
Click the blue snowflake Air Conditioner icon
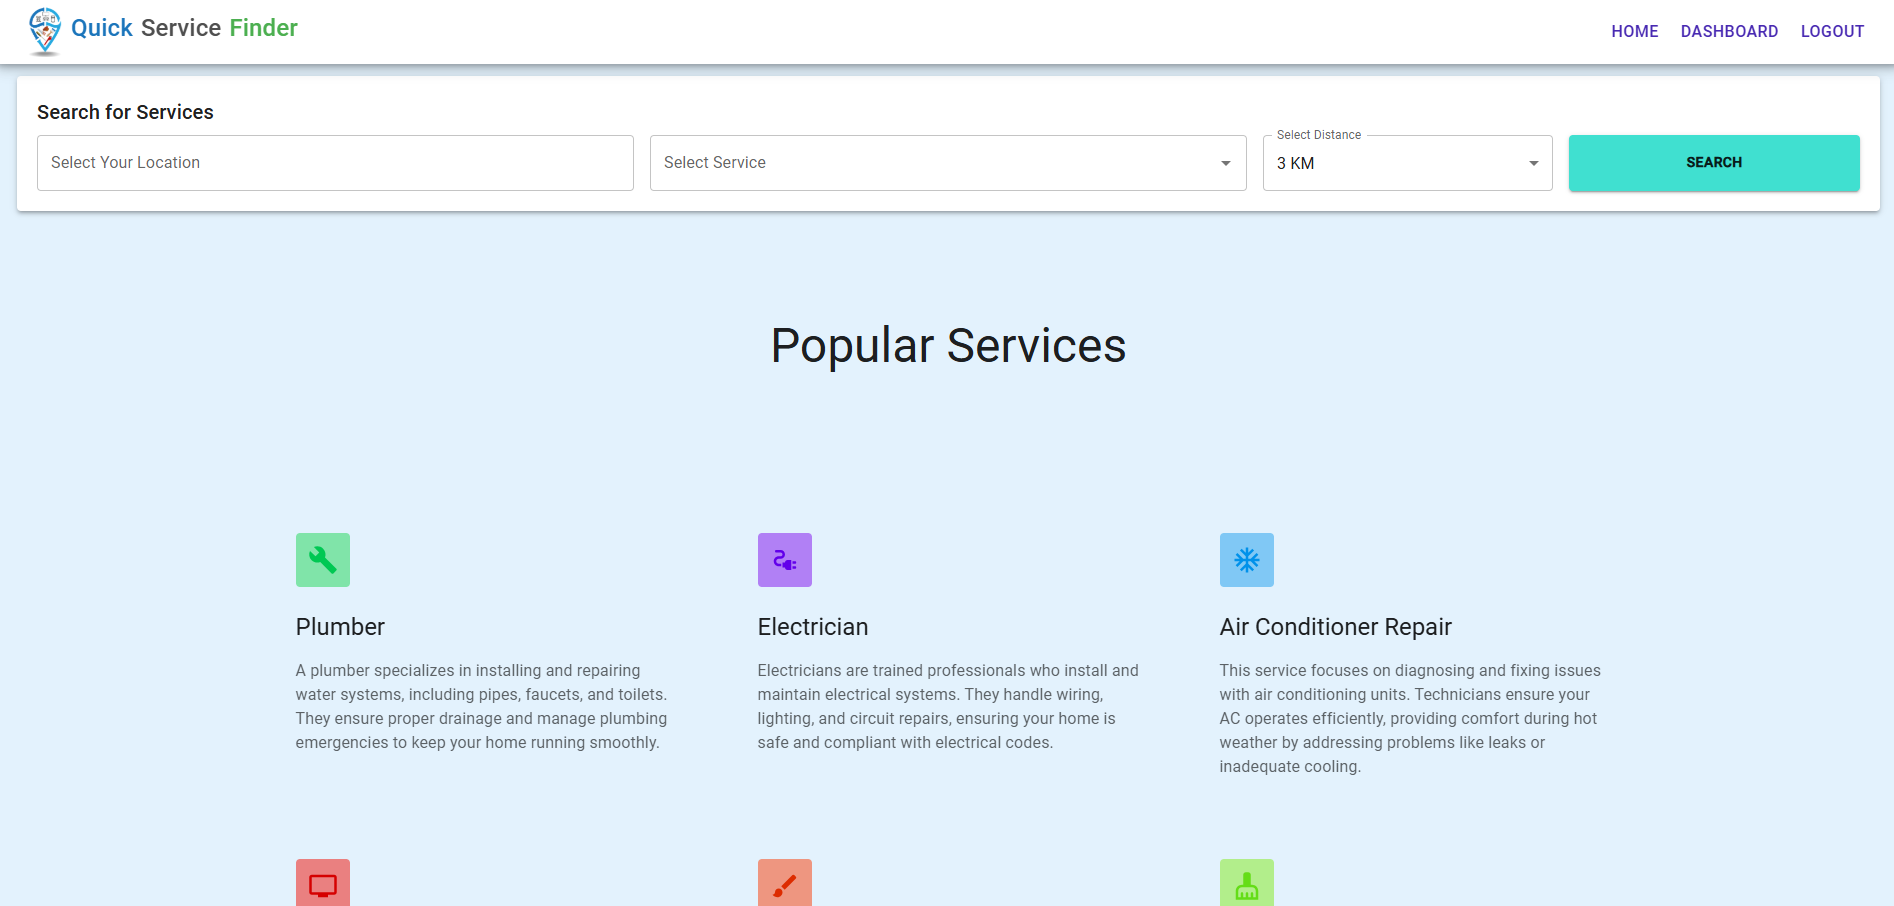(x=1246, y=560)
